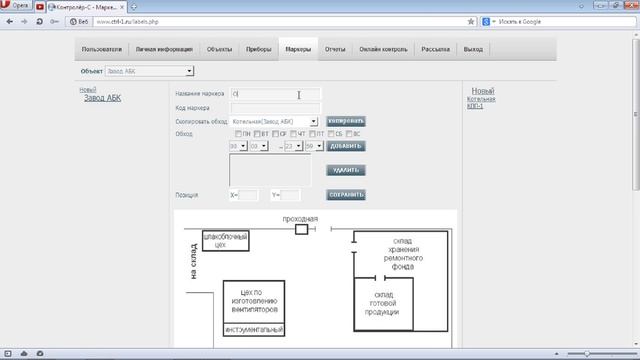Open the Онлайн контроль menu tab
This screenshot has height=360, width=640.
[x=383, y=49]
